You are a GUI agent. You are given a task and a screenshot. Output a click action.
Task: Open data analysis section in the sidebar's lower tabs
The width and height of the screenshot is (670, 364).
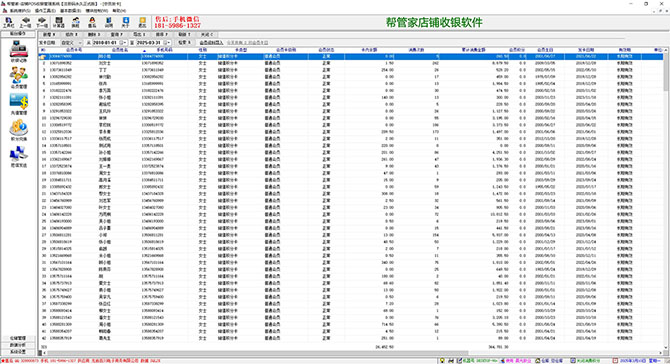(x=18, y=345)
